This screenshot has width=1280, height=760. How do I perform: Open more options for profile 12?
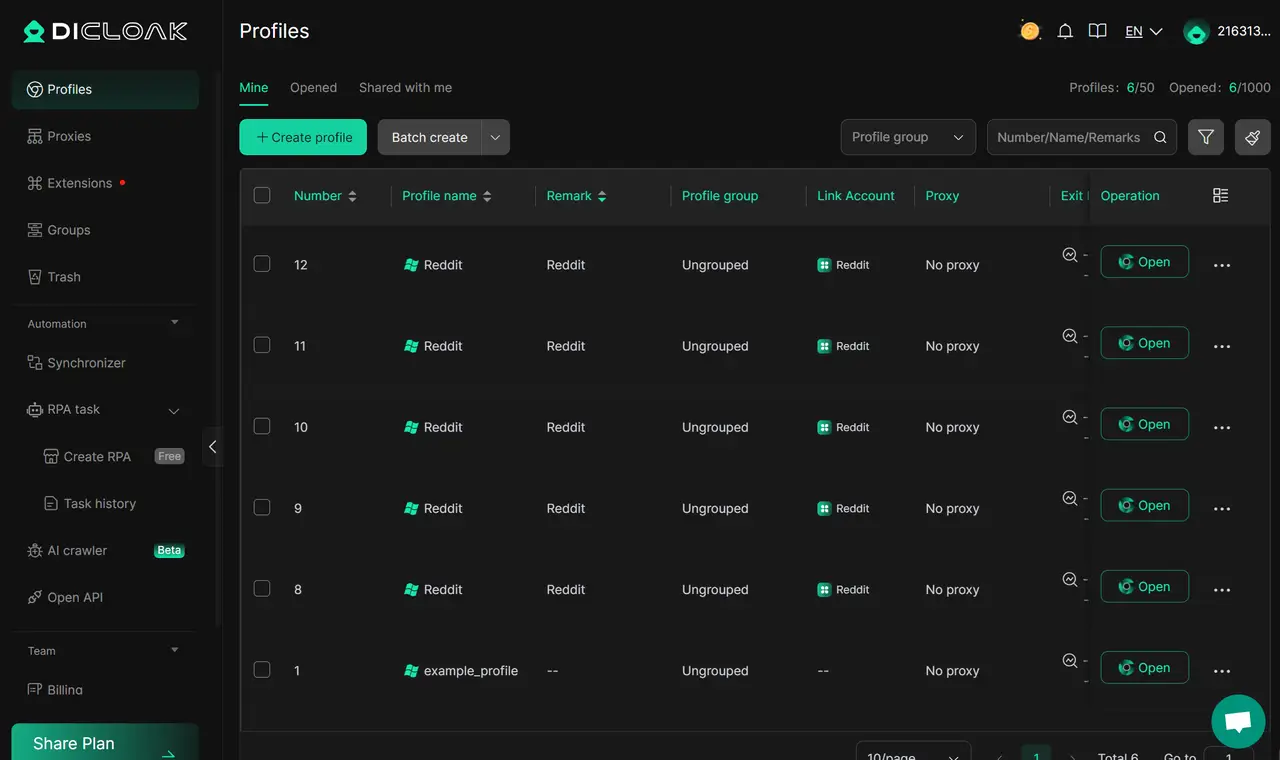(1221, 265)
